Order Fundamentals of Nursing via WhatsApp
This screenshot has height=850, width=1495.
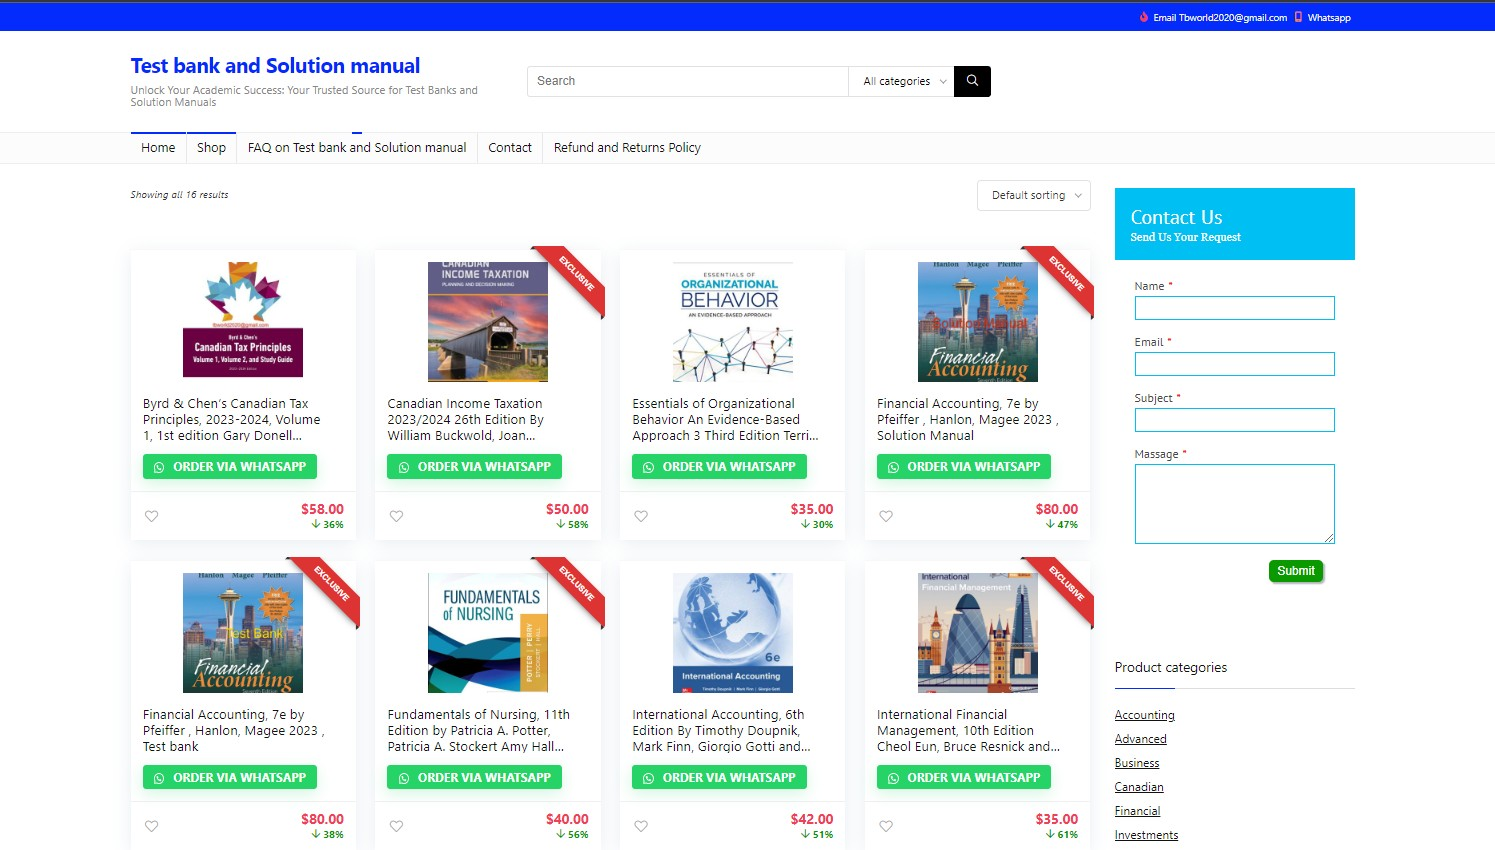(475, 777)
